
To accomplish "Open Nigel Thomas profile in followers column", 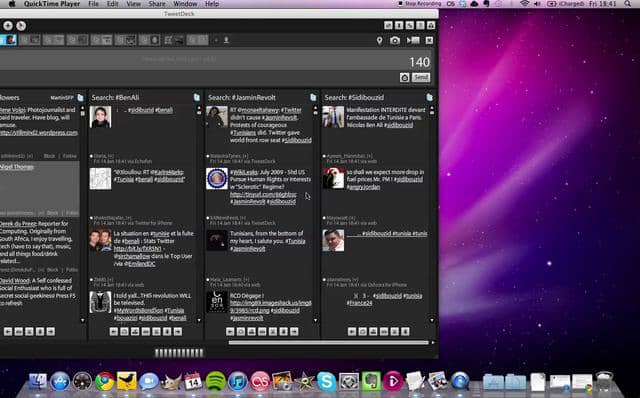I will [x=17, y=167].
